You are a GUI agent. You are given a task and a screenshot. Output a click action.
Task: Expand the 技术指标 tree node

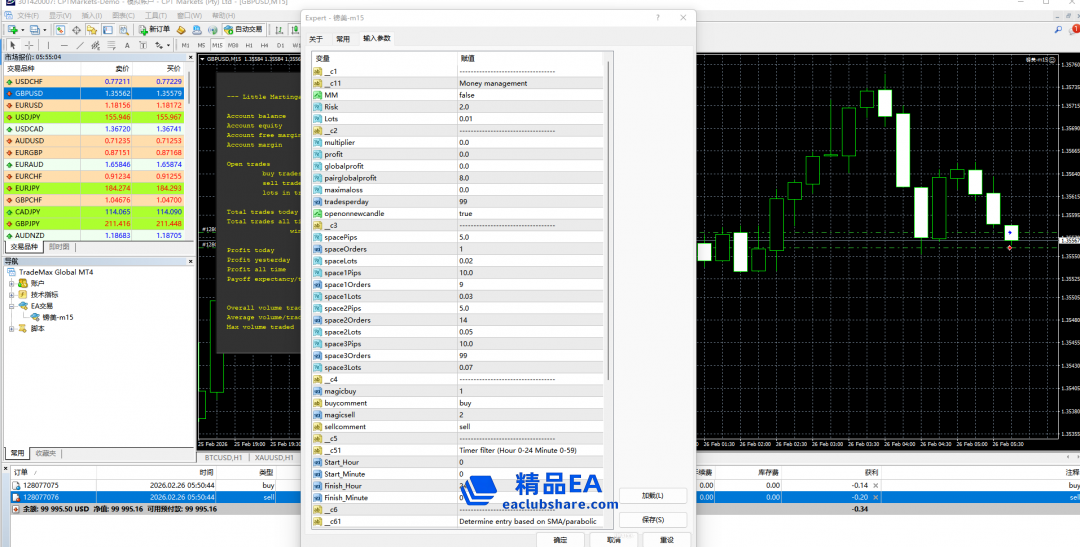(x=12, y=295)
